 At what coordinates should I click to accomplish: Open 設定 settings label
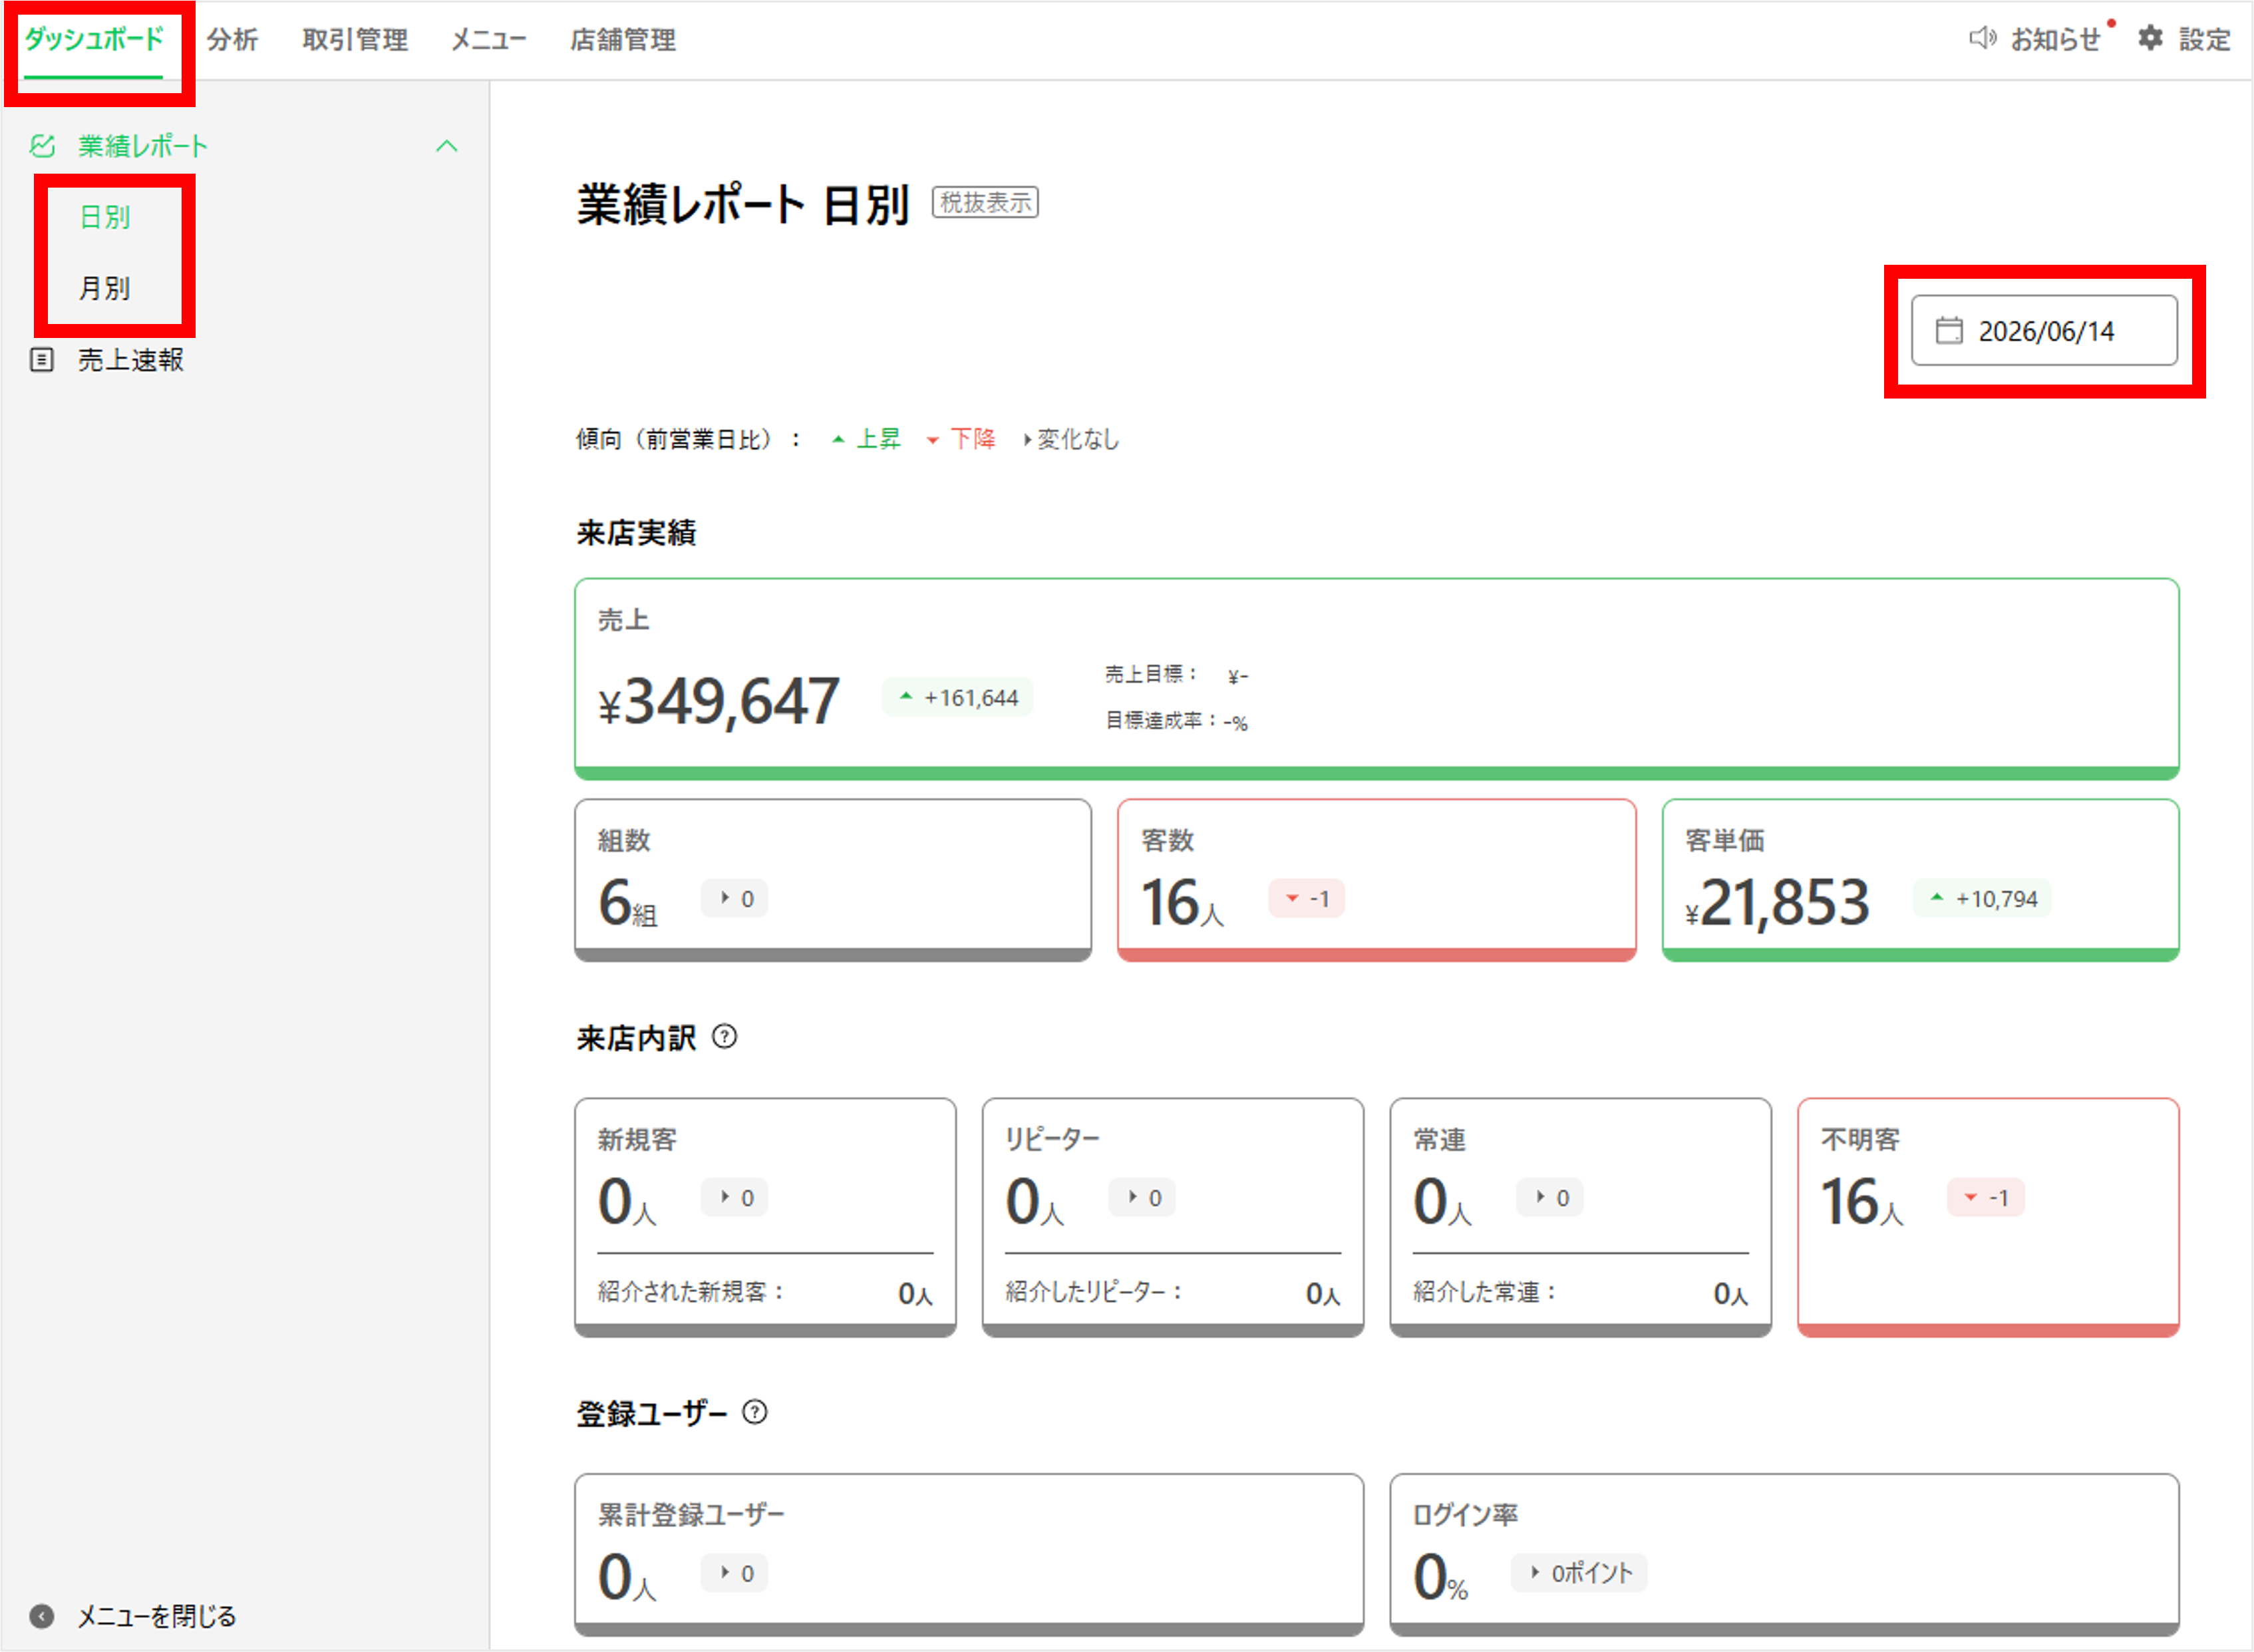2204,39
